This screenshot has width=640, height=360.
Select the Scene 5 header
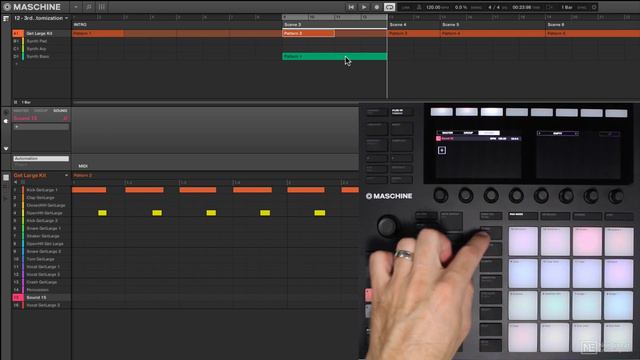point(451,25)
